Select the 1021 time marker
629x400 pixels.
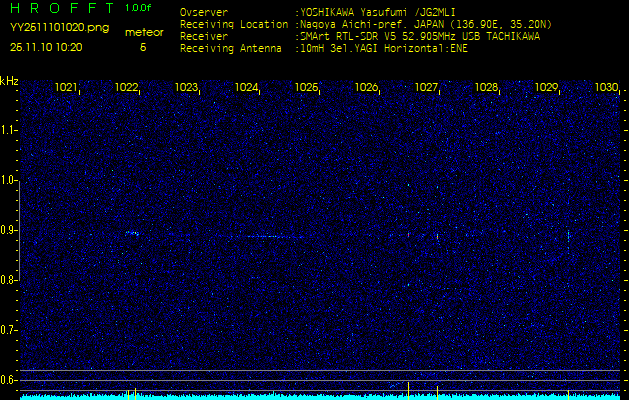click(x=66, y=88)
